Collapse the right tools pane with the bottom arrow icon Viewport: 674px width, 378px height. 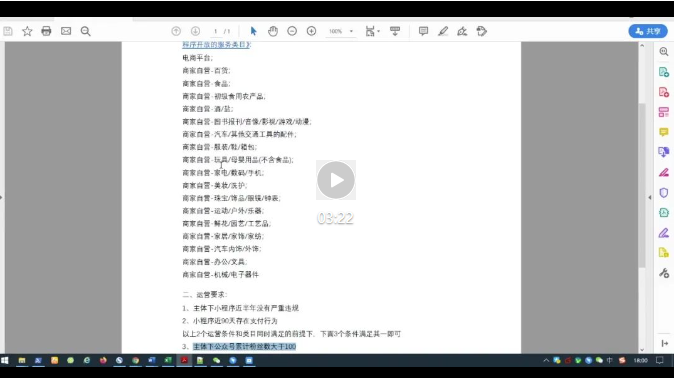tap(665, 343)
